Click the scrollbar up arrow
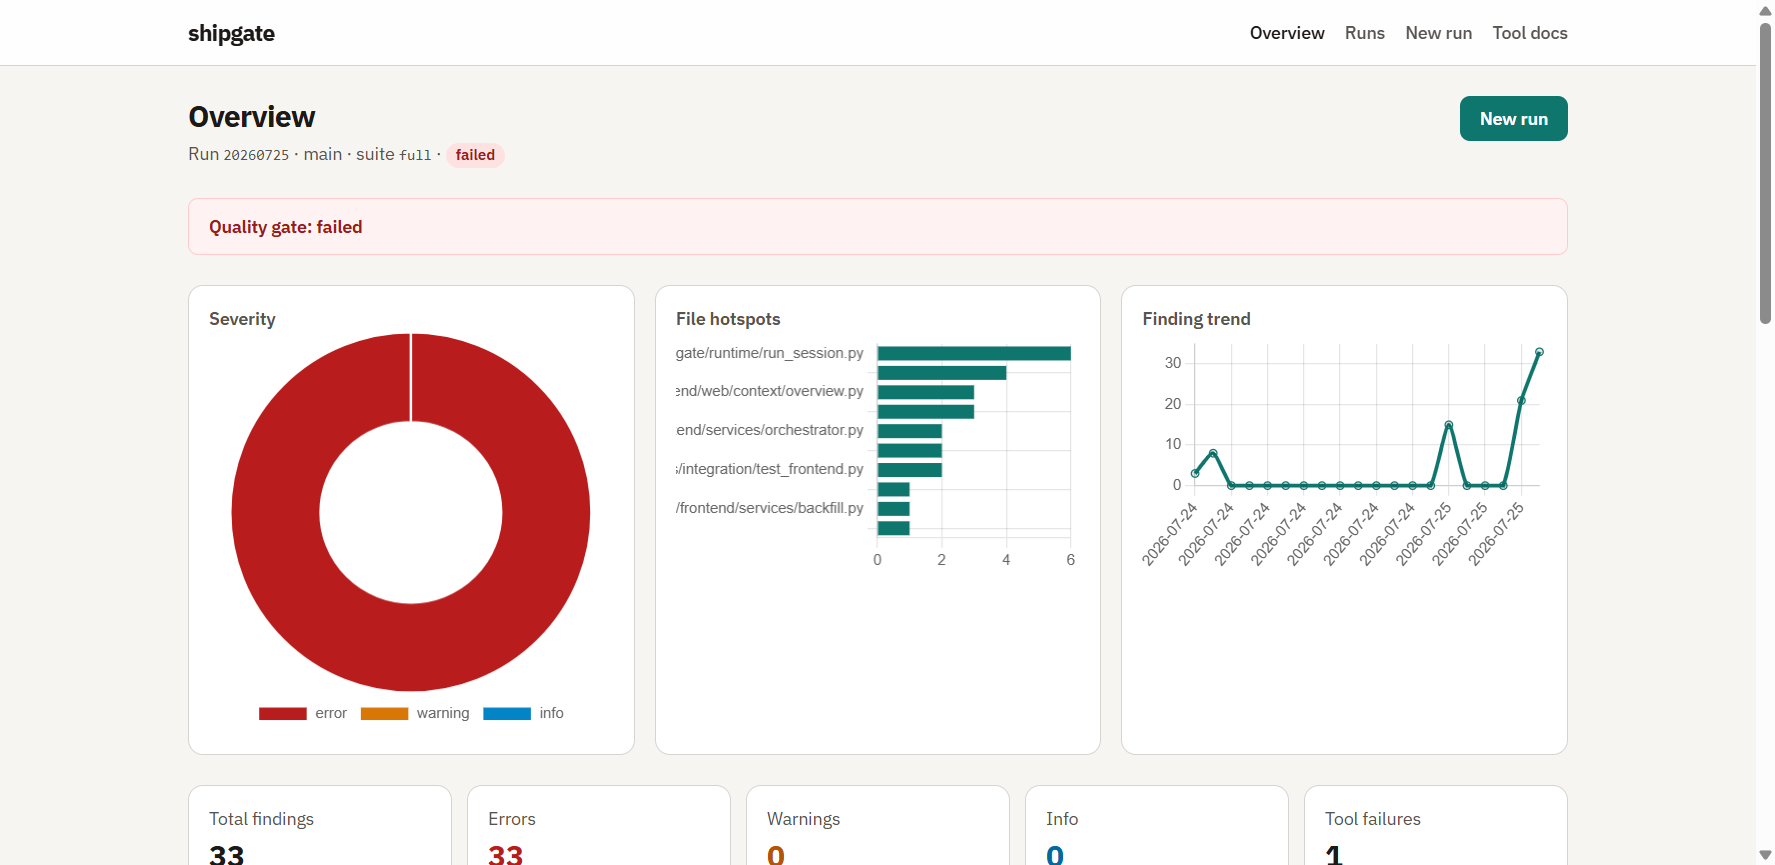Screen dimensions: 1775x865 click(1765, 10)
